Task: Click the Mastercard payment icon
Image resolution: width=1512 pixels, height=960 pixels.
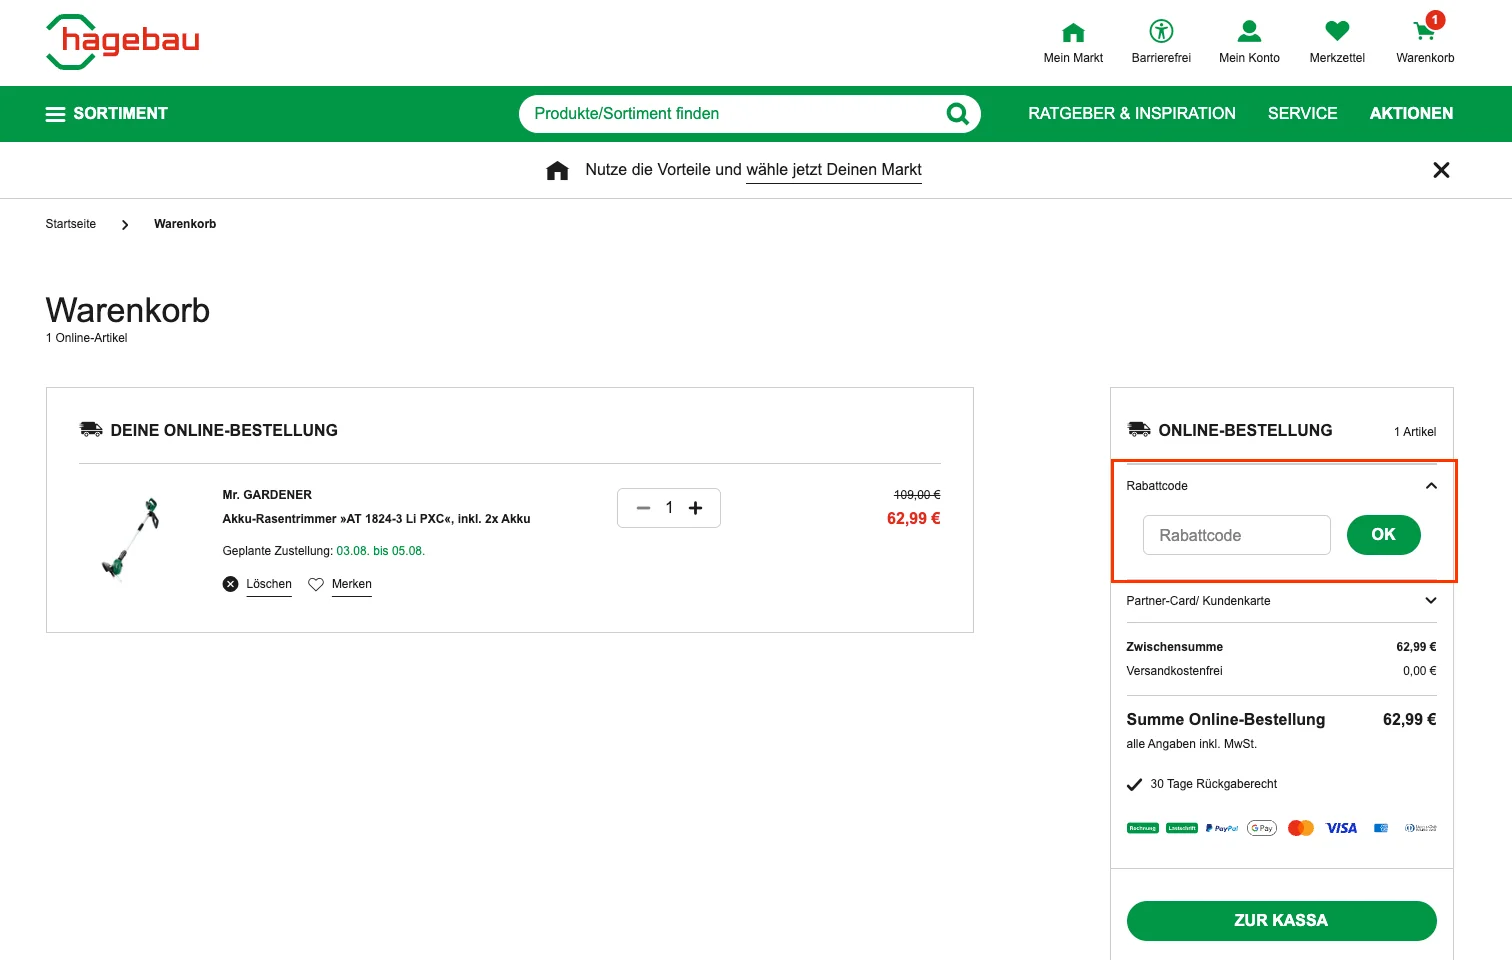Action: pos(1301,828)
